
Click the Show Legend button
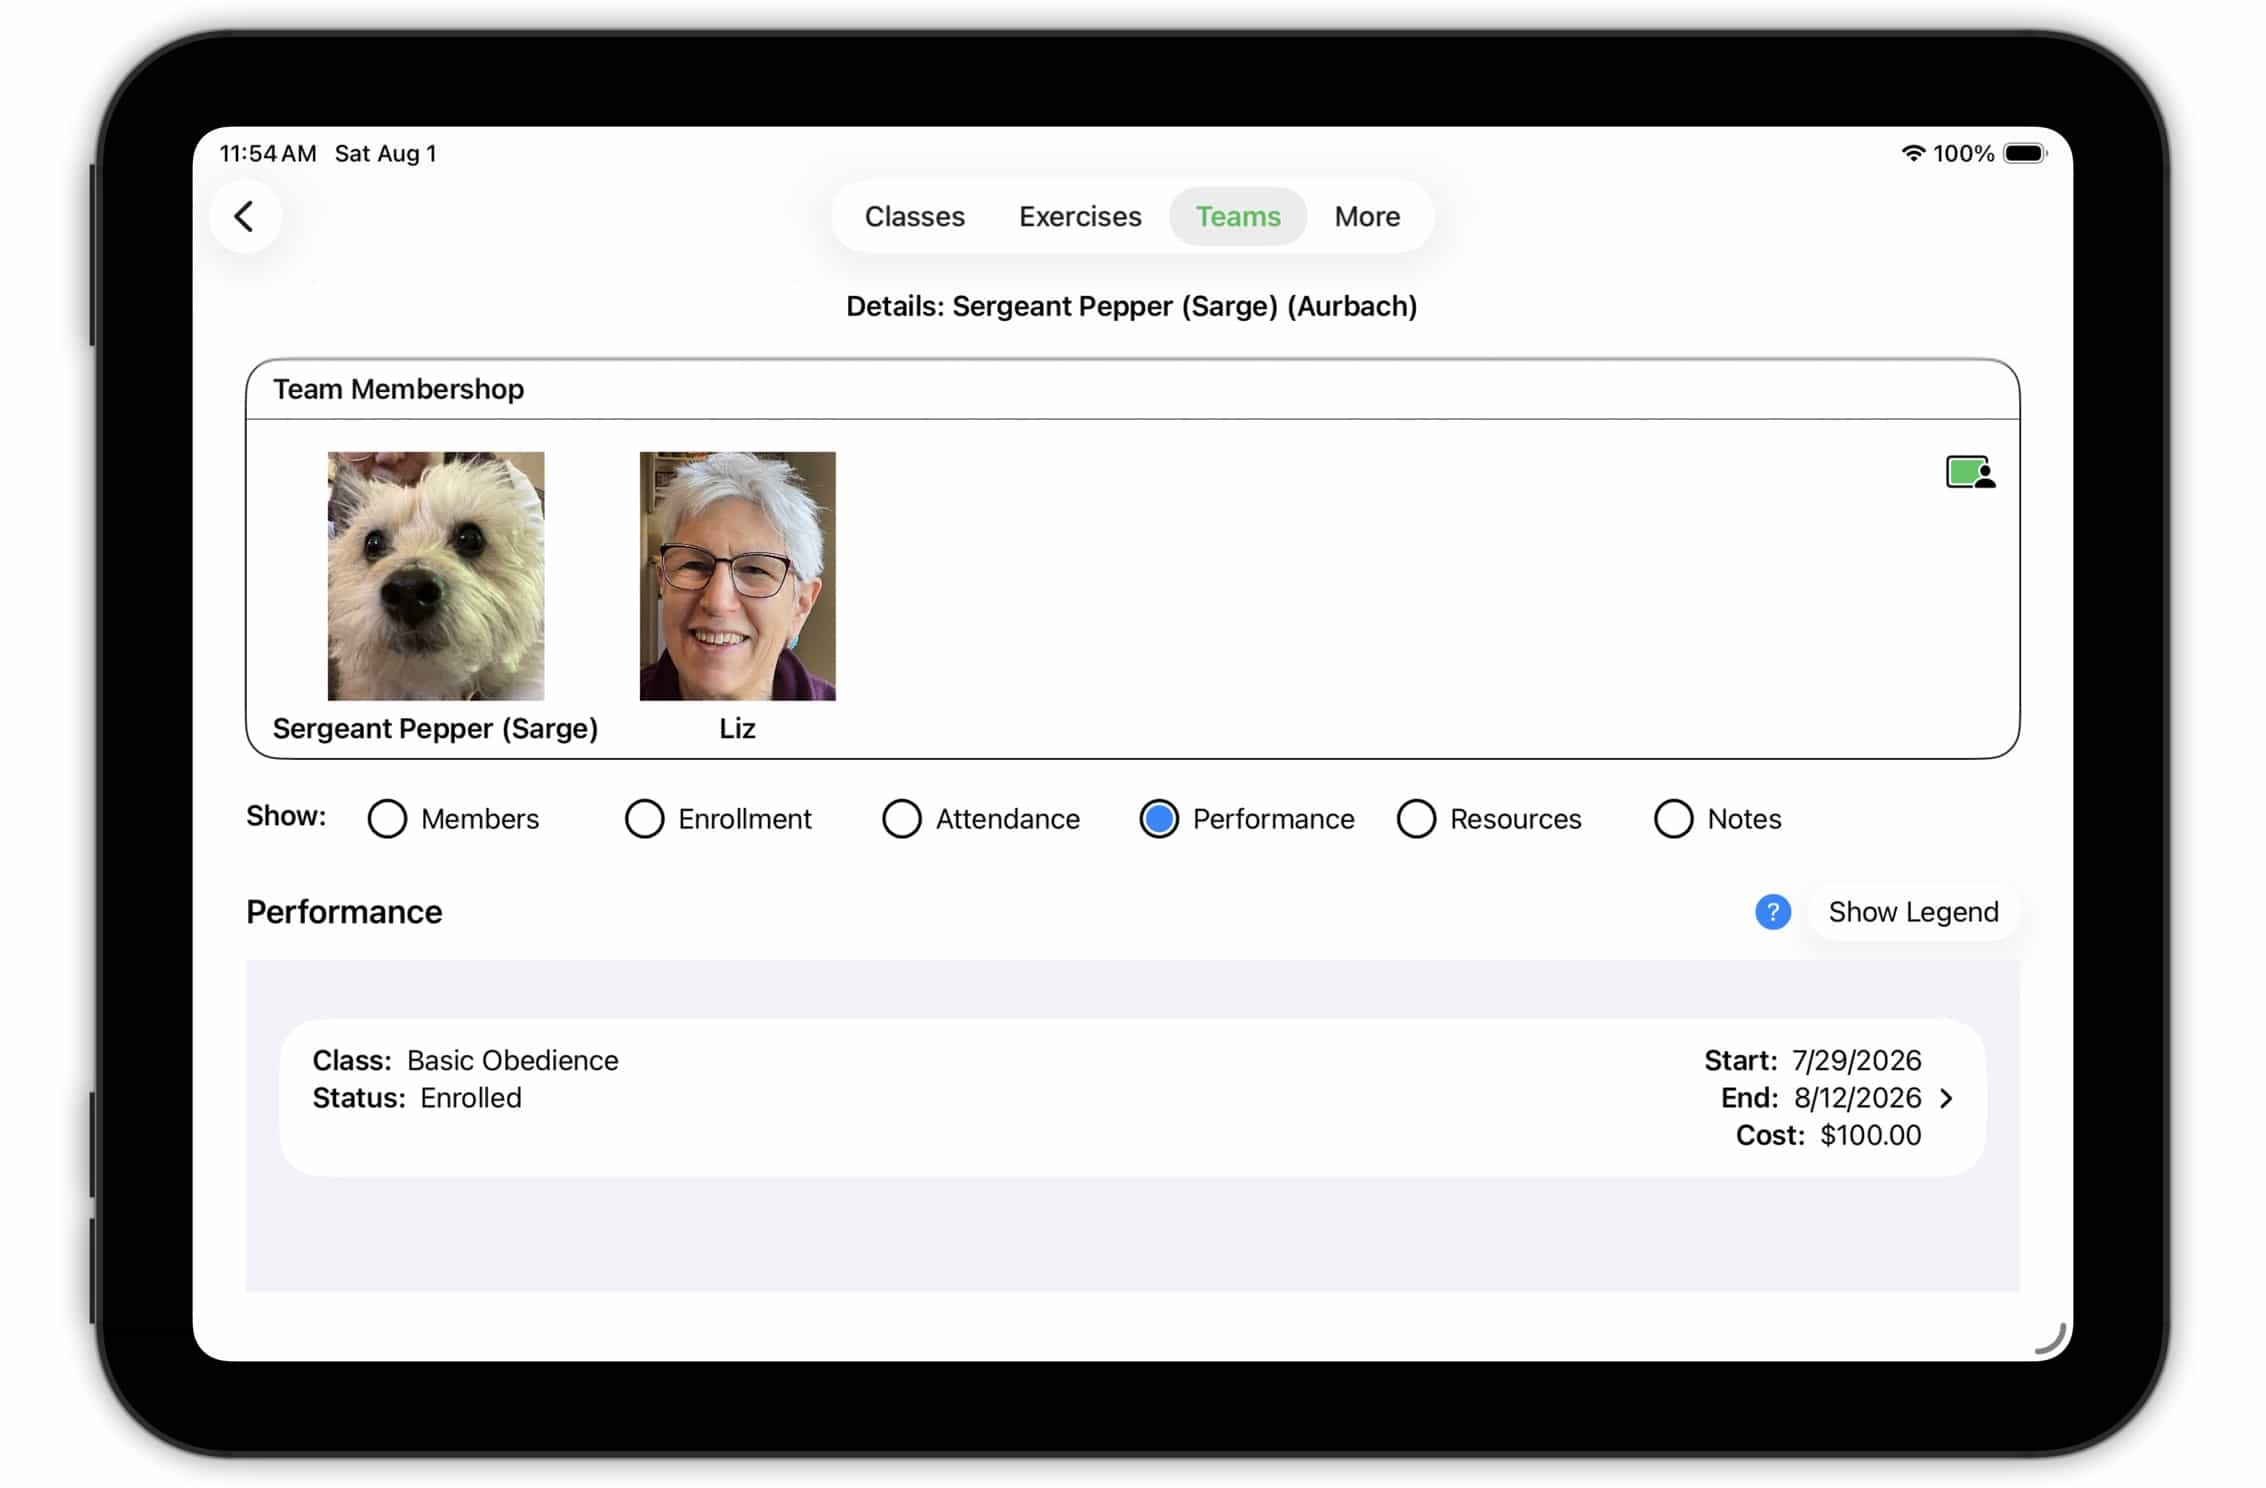point(1913,912)
